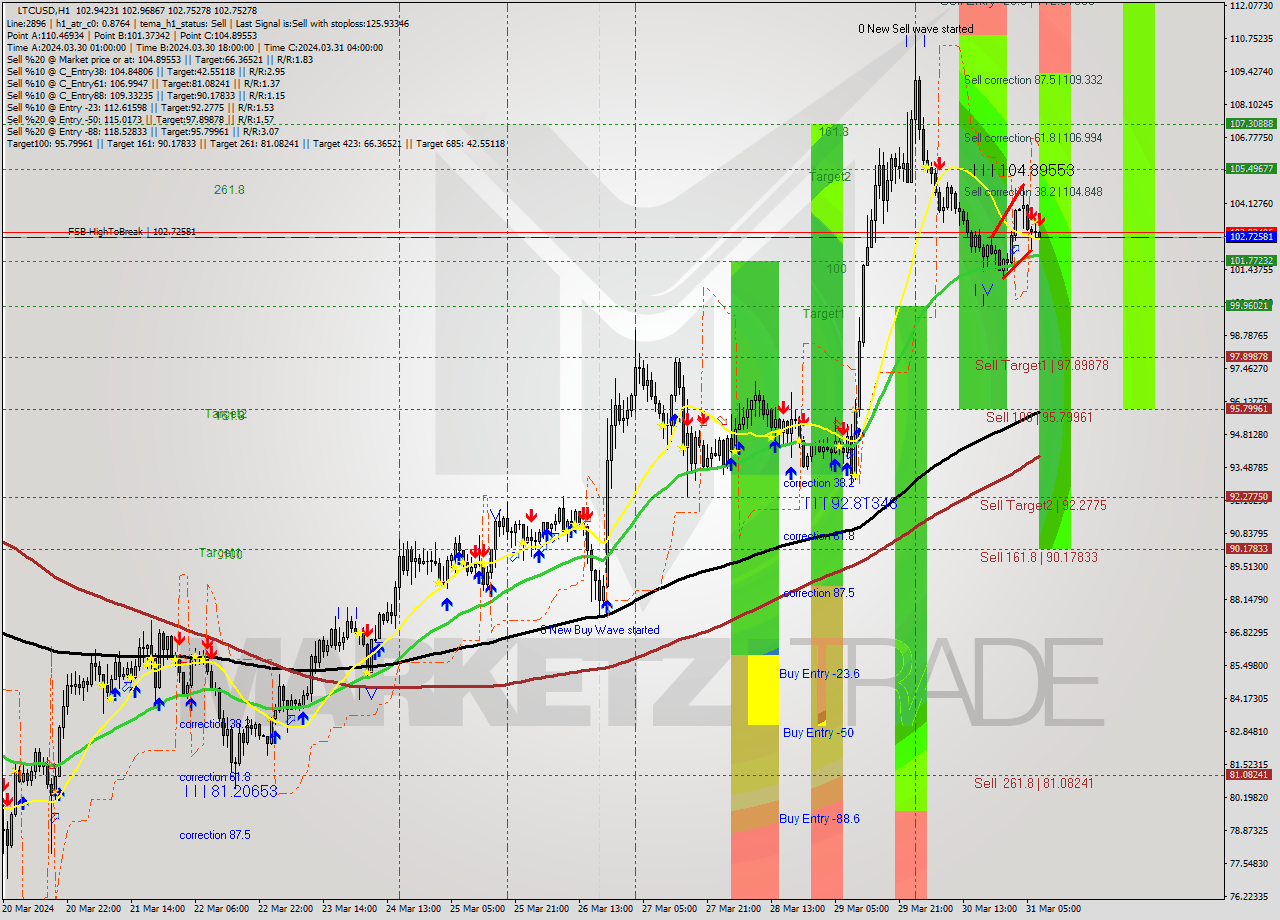This screenshot has height=920, width=1280.
Task: Select the 'I I I 92.81346' wave label
Action: pyautogui.click(x=850, y=503)
